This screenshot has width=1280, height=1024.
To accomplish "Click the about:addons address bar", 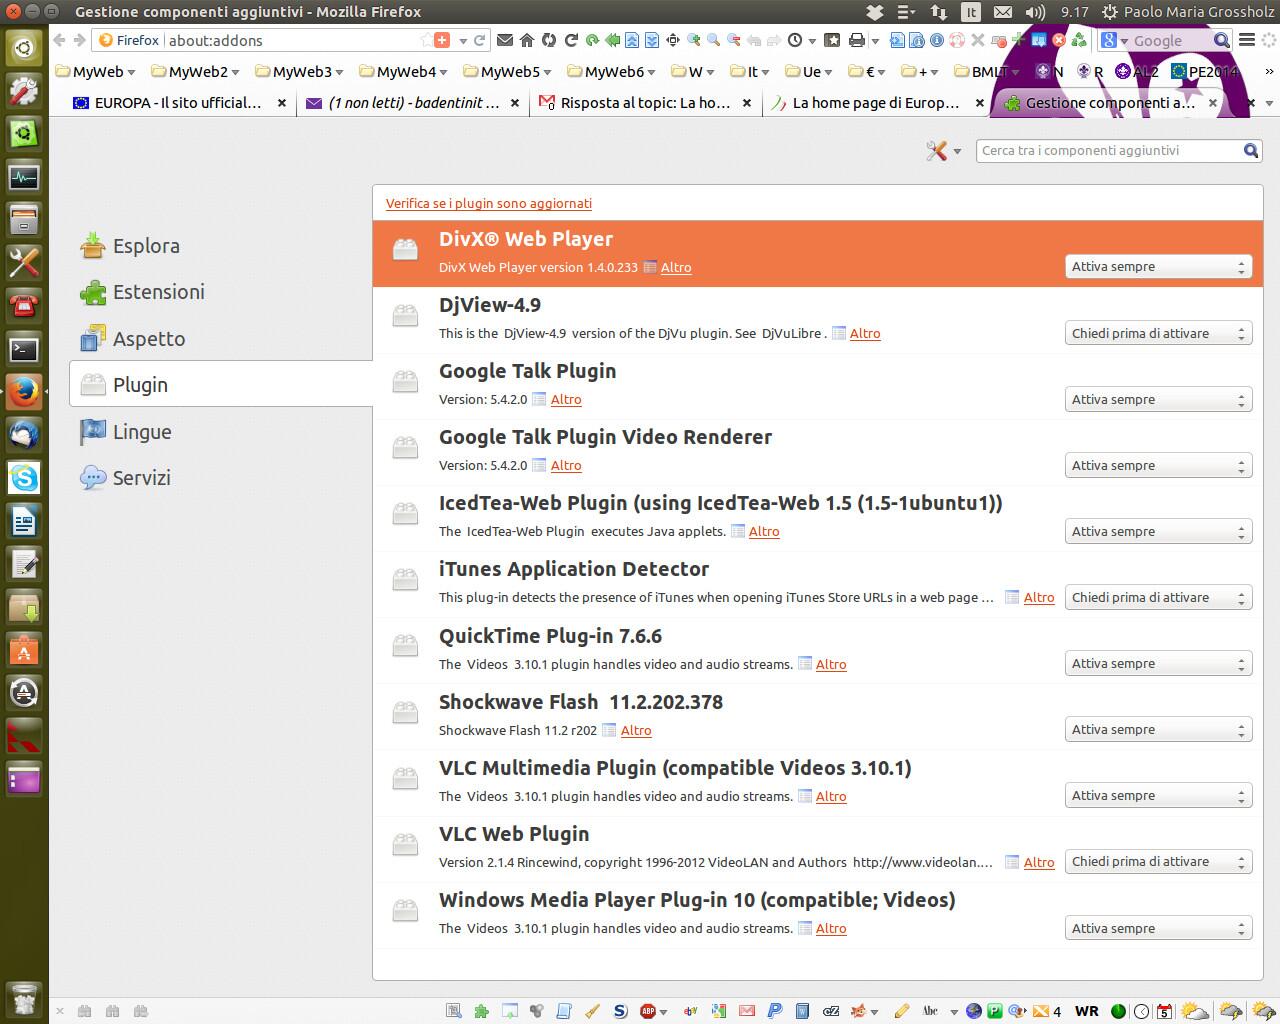I will [x=292, y=40].
